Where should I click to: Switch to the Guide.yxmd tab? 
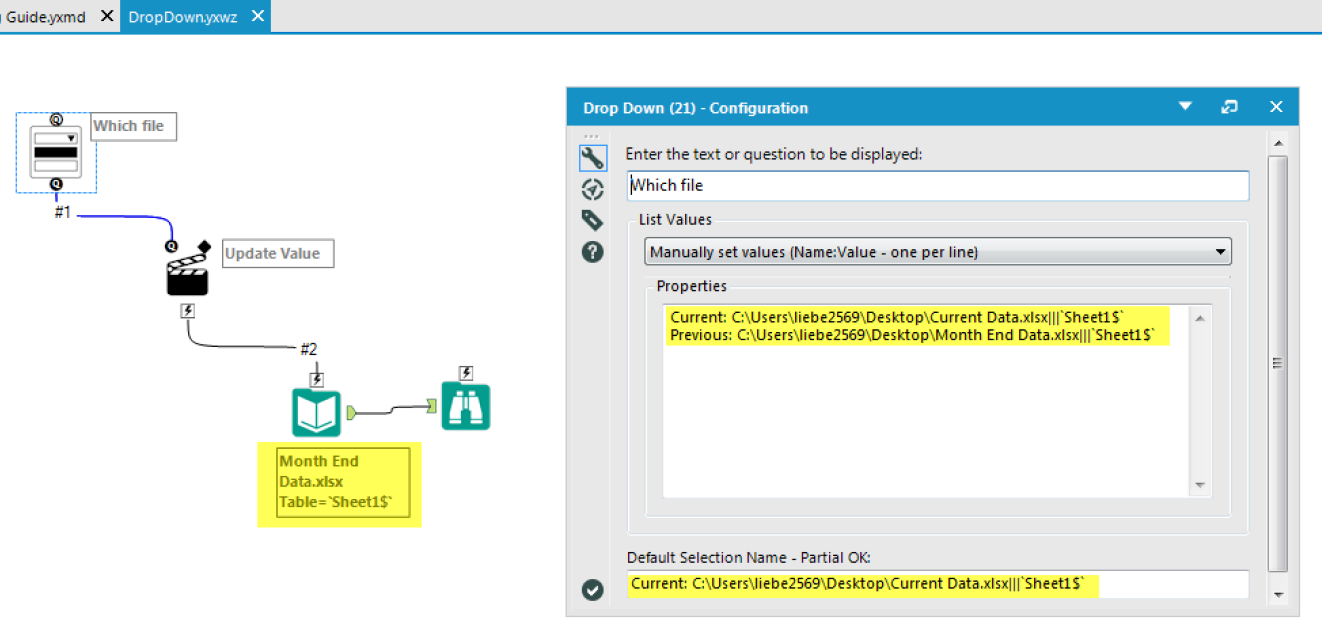45,16
